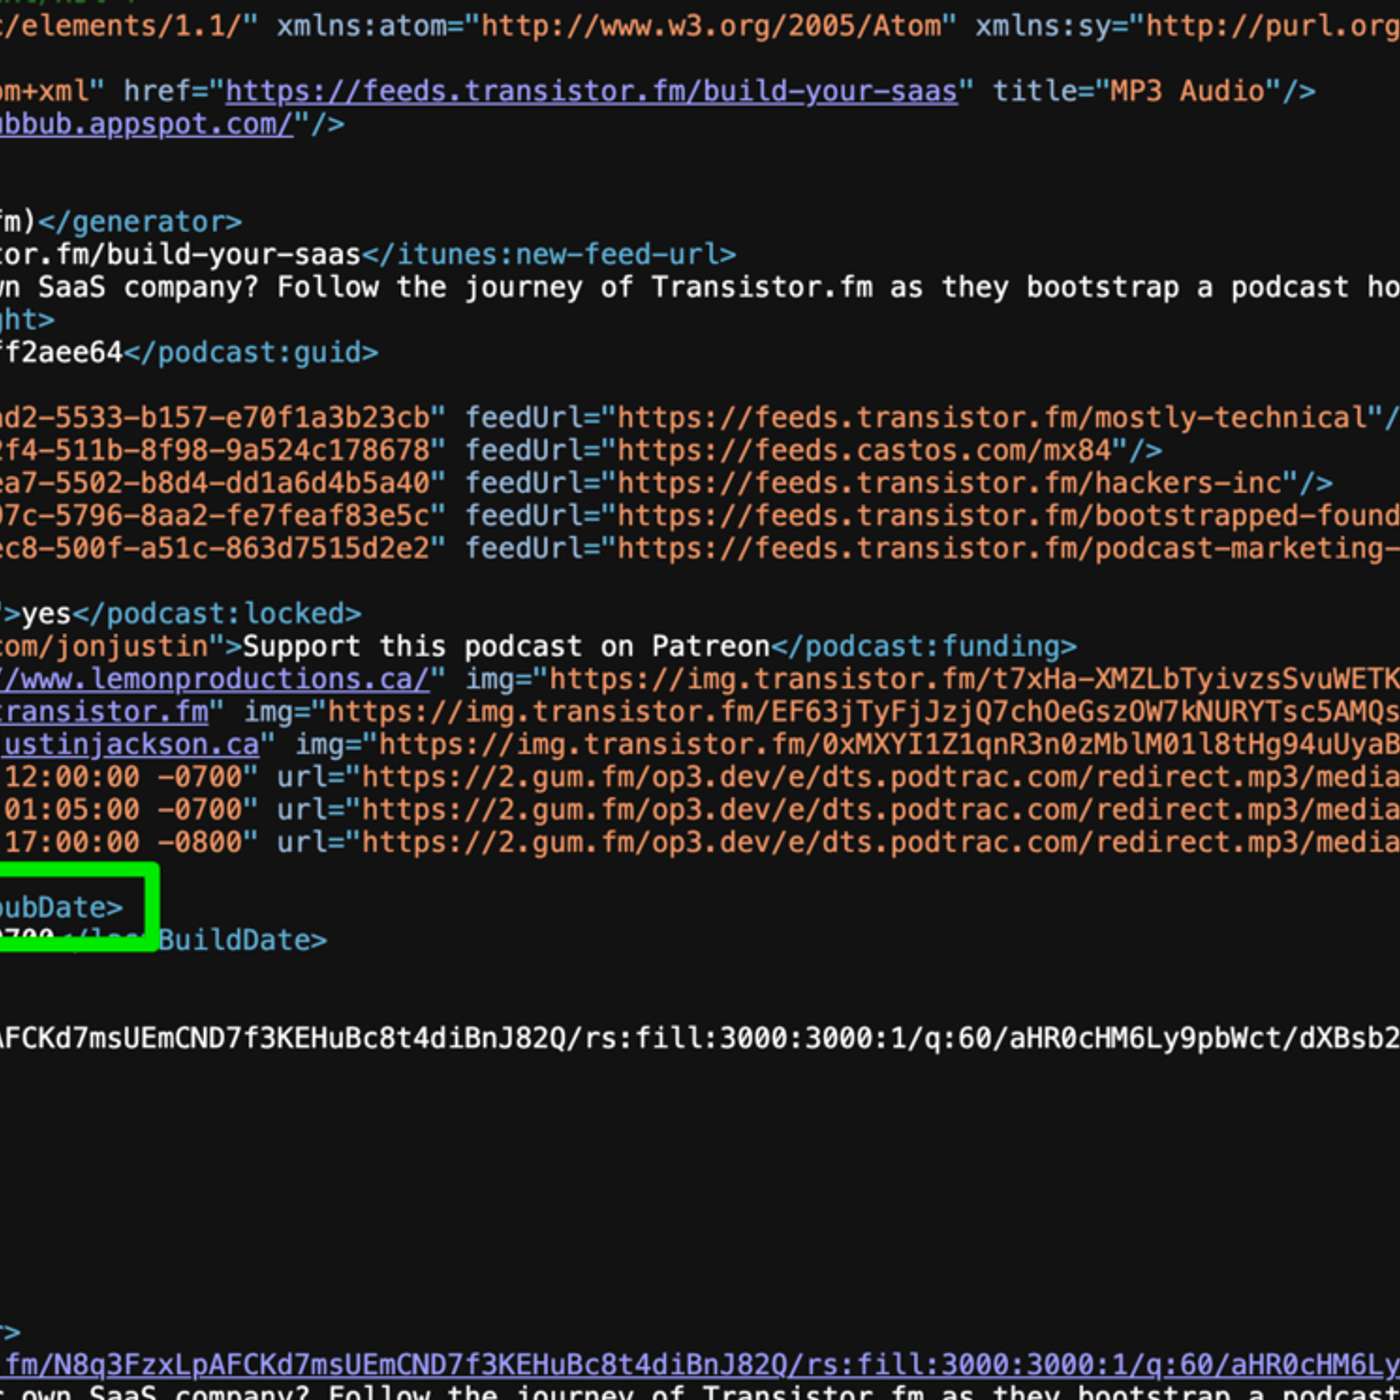
Task: Click the closing itunes:new-feed-url tag
Action: [548, 254]
